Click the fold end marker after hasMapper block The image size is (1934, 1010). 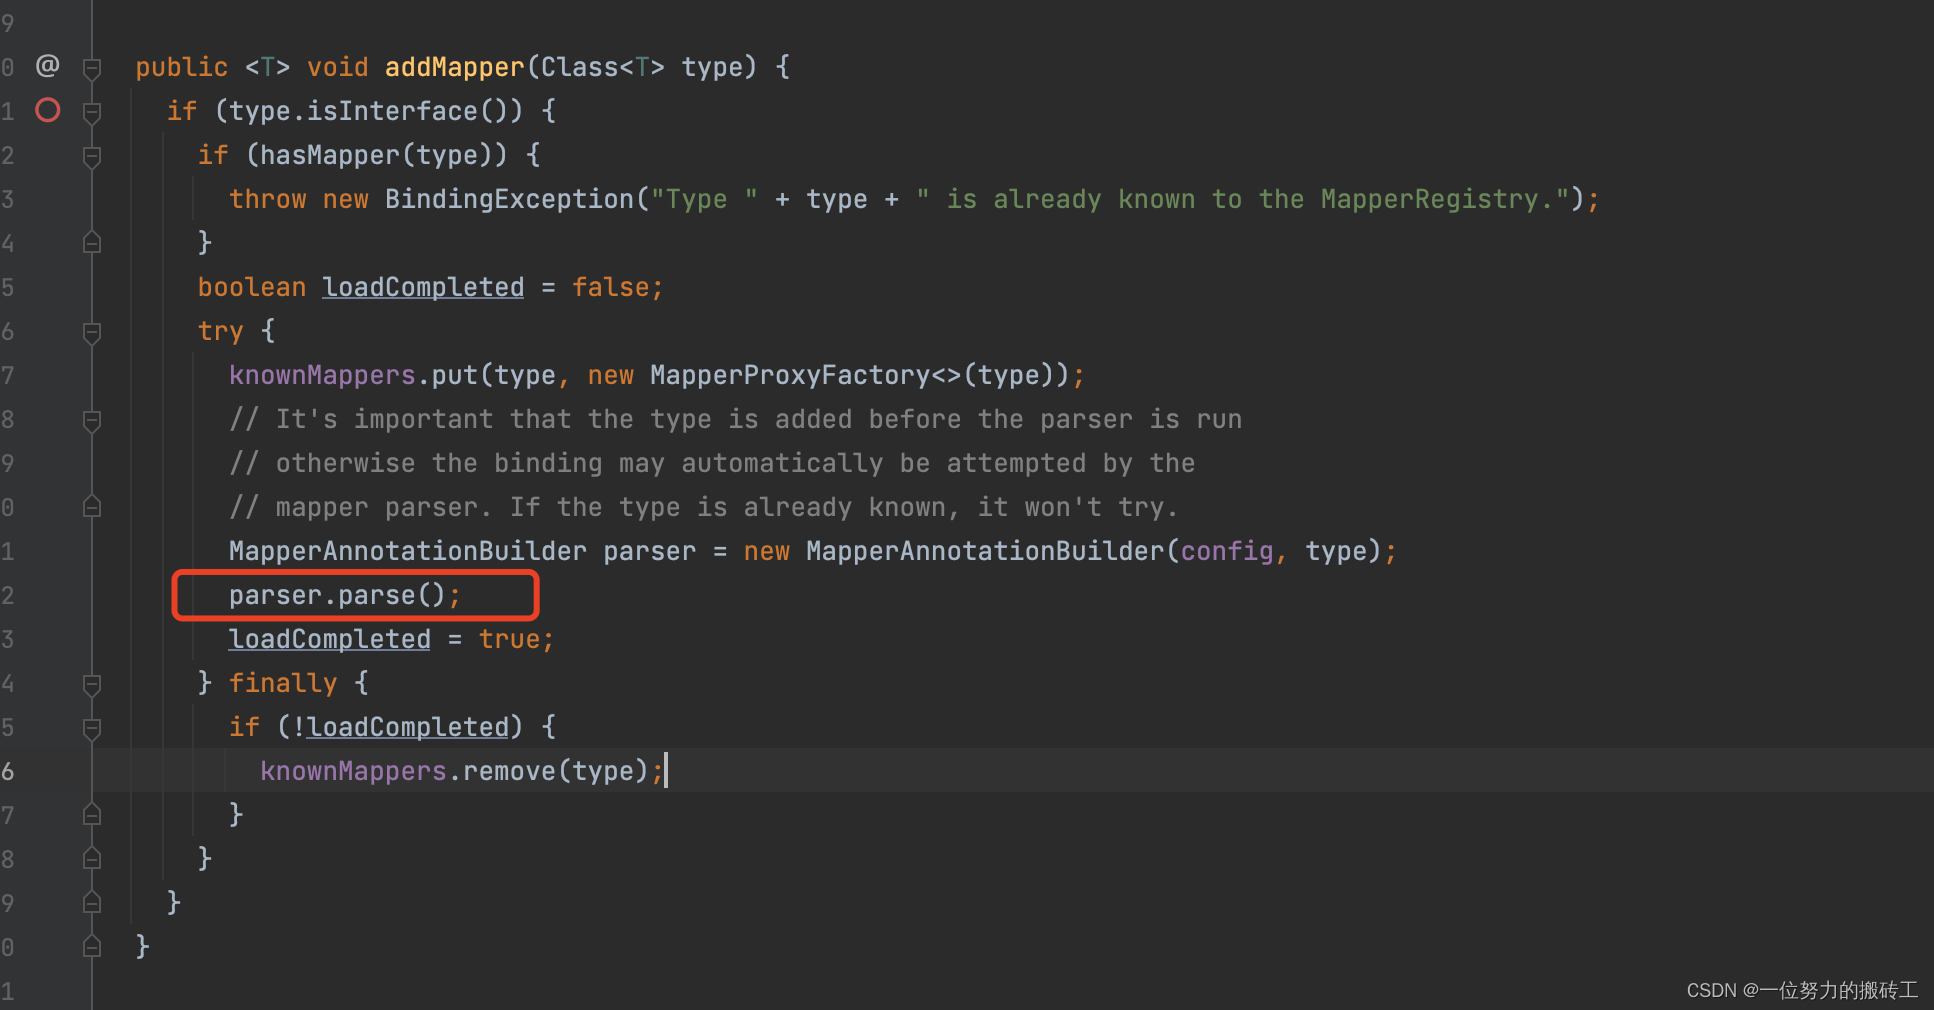[x=92, y=243]
